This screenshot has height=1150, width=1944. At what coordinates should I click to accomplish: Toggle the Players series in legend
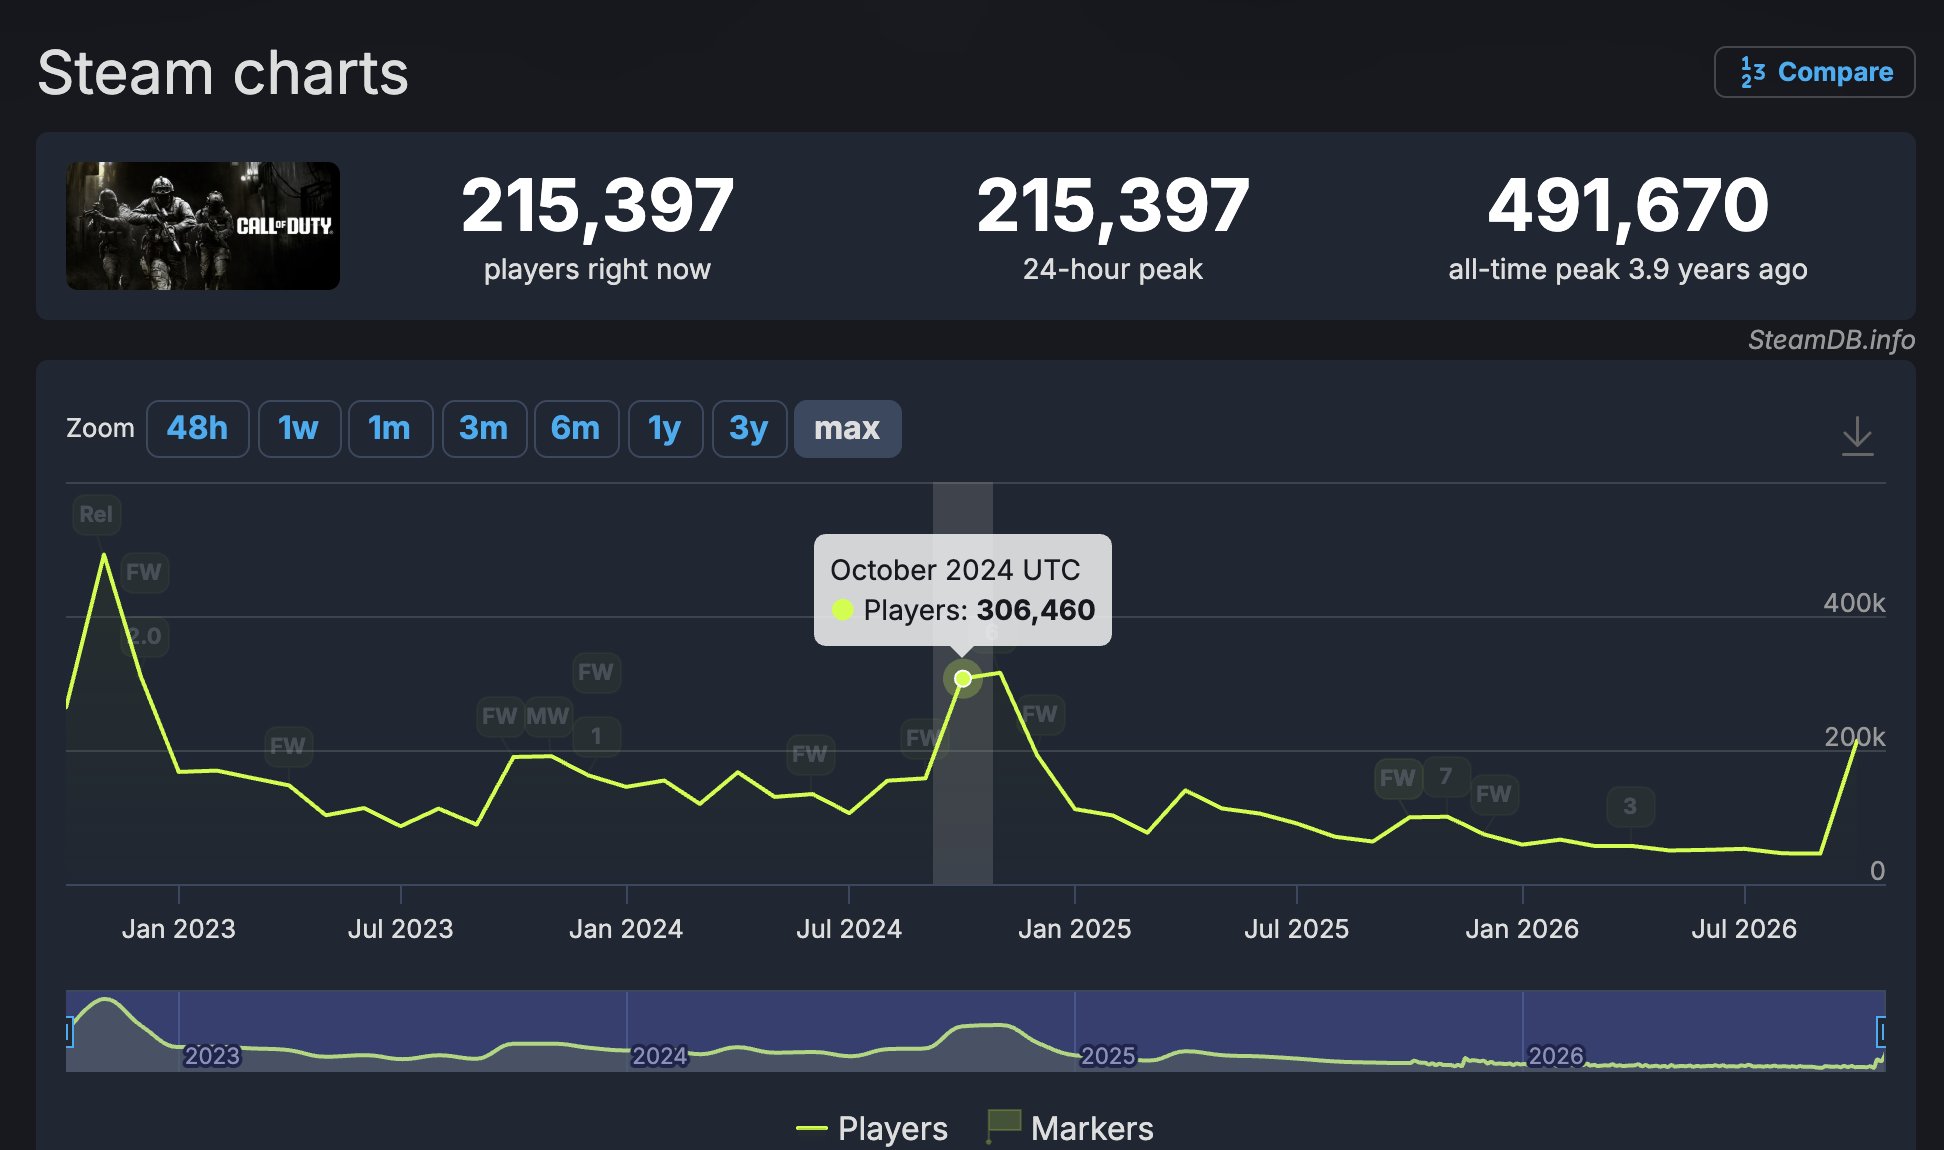pyautogui.click(x=872, y=1128)
